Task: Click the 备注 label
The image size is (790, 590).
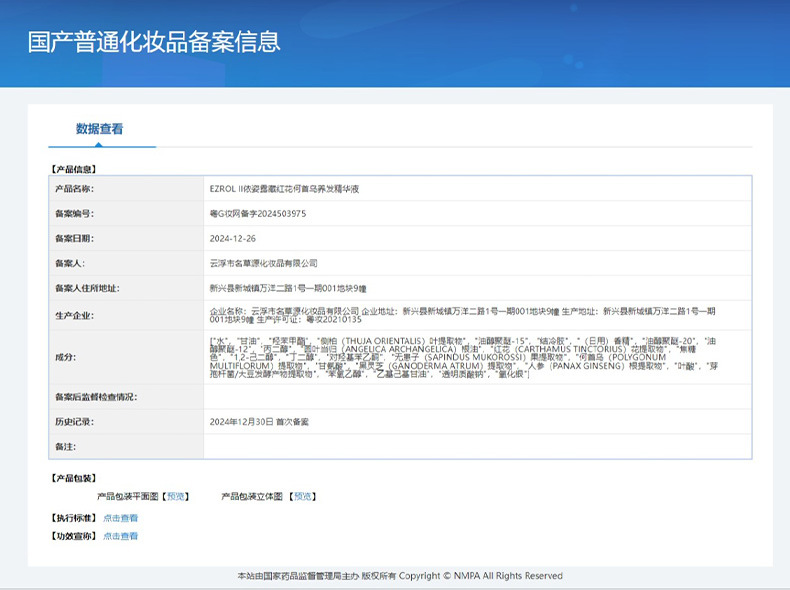Action: pyautogui.click(x=65, y=446)
